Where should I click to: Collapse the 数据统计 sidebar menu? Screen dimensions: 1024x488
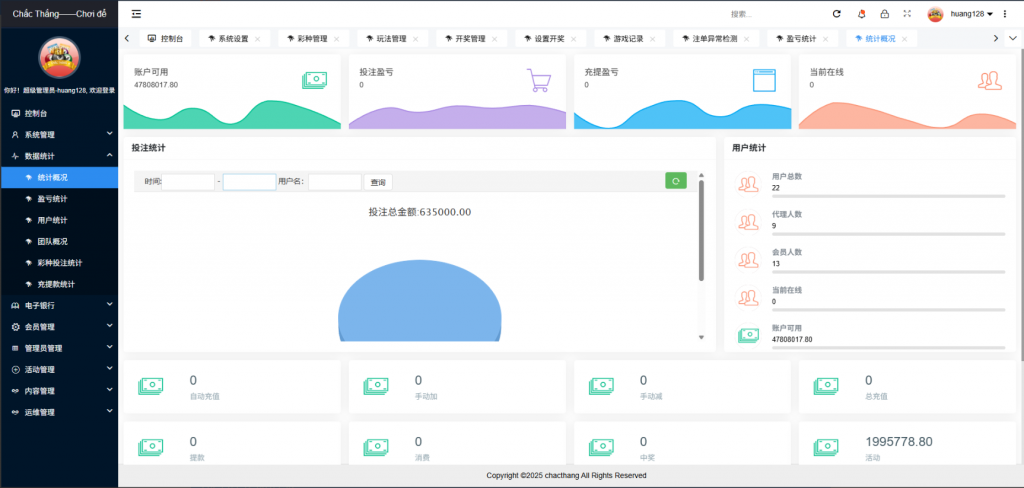pos(58,156)
